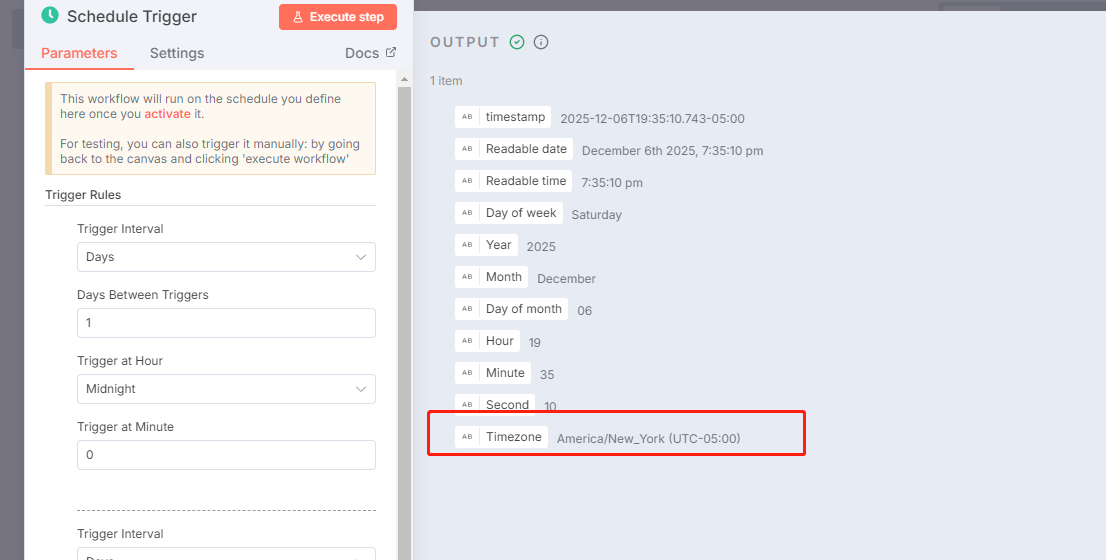Click the AB type icon beside Year

[x=467, y=245]
